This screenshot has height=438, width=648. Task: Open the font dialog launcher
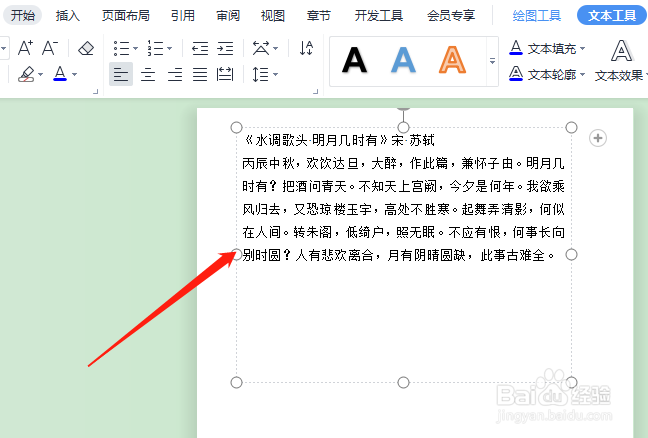click(x=95, y=91)
